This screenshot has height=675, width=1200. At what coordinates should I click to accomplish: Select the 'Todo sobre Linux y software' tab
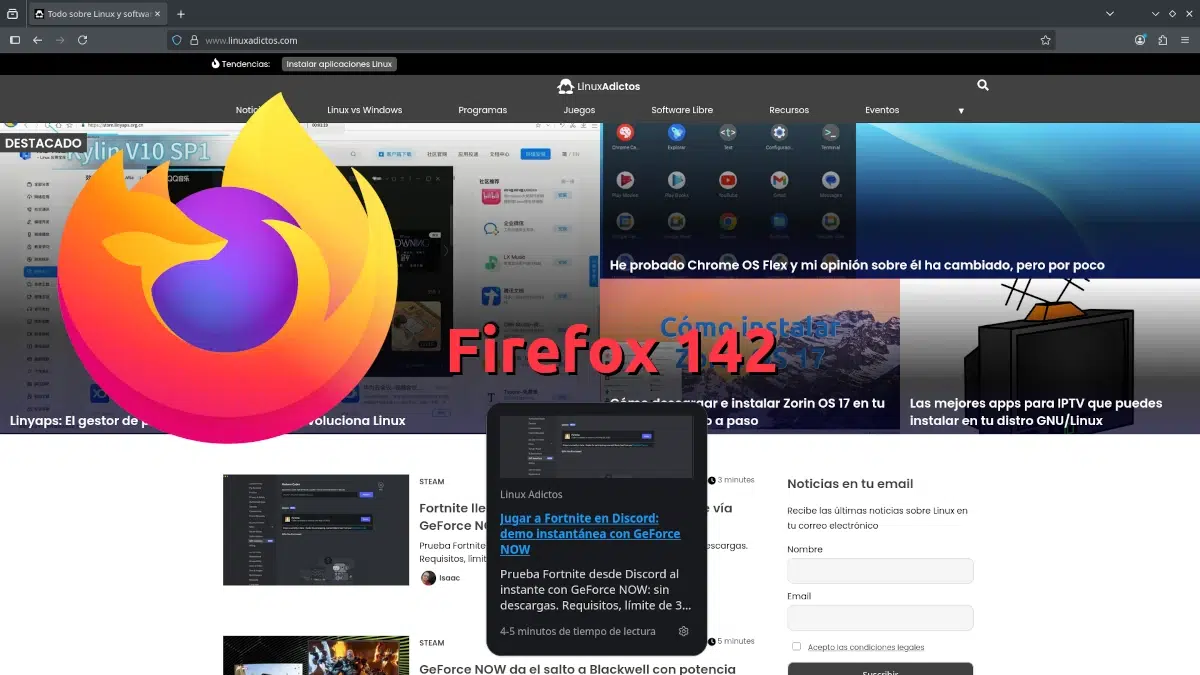[x=90, y=14]
